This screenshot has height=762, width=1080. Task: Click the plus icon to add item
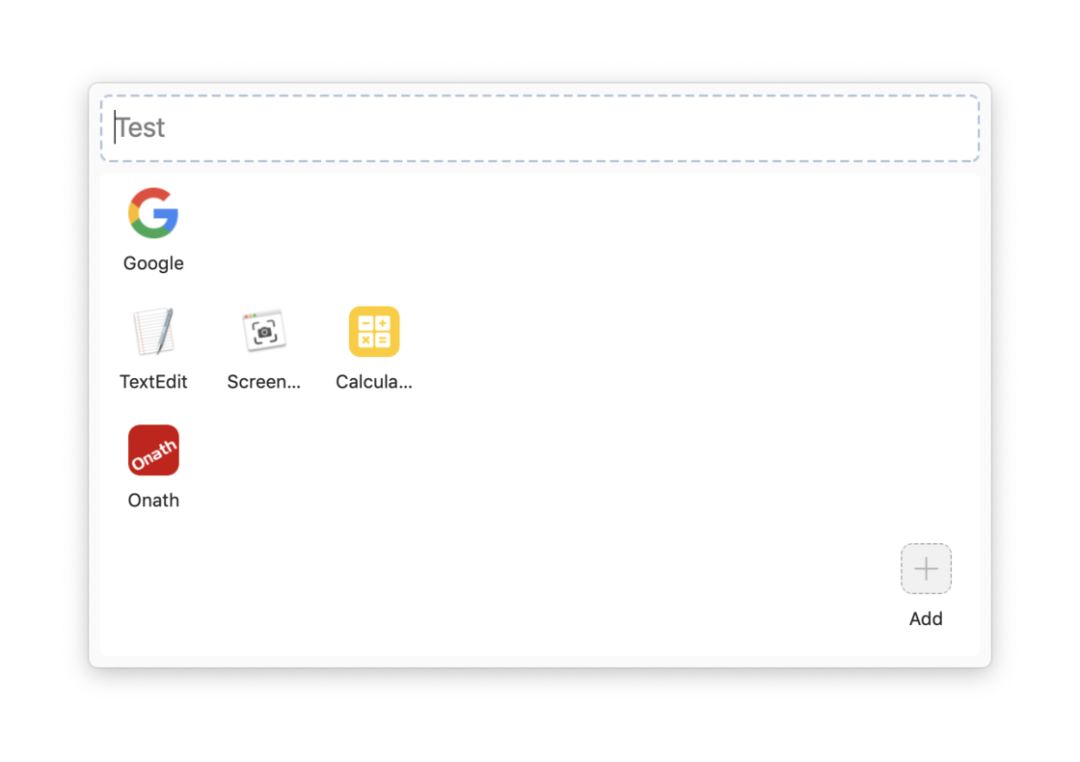click(926, 568)
